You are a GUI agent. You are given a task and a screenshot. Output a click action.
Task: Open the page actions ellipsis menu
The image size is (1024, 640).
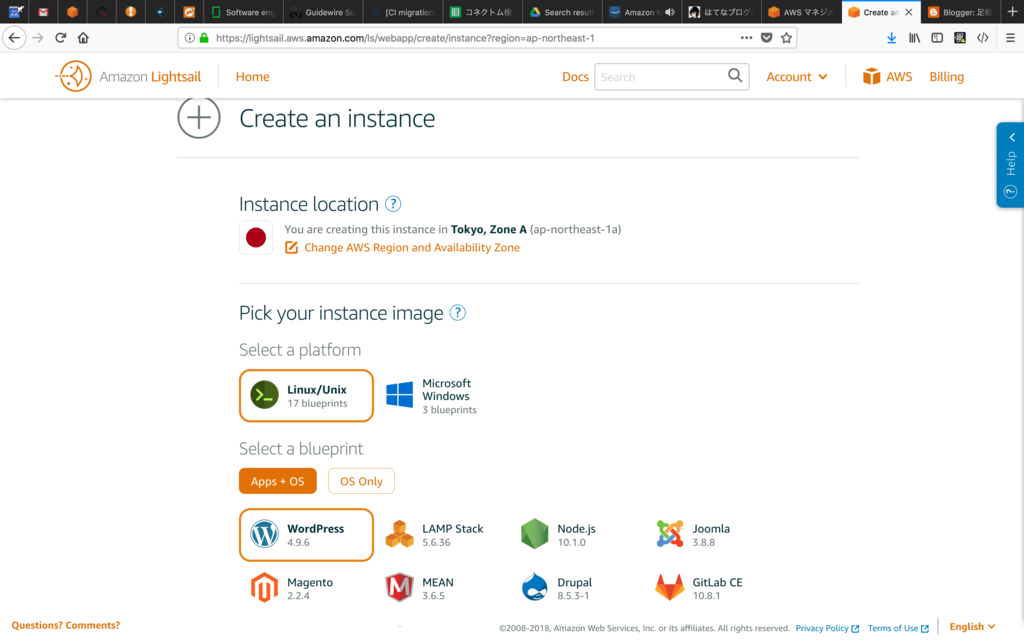coord(746,38)
